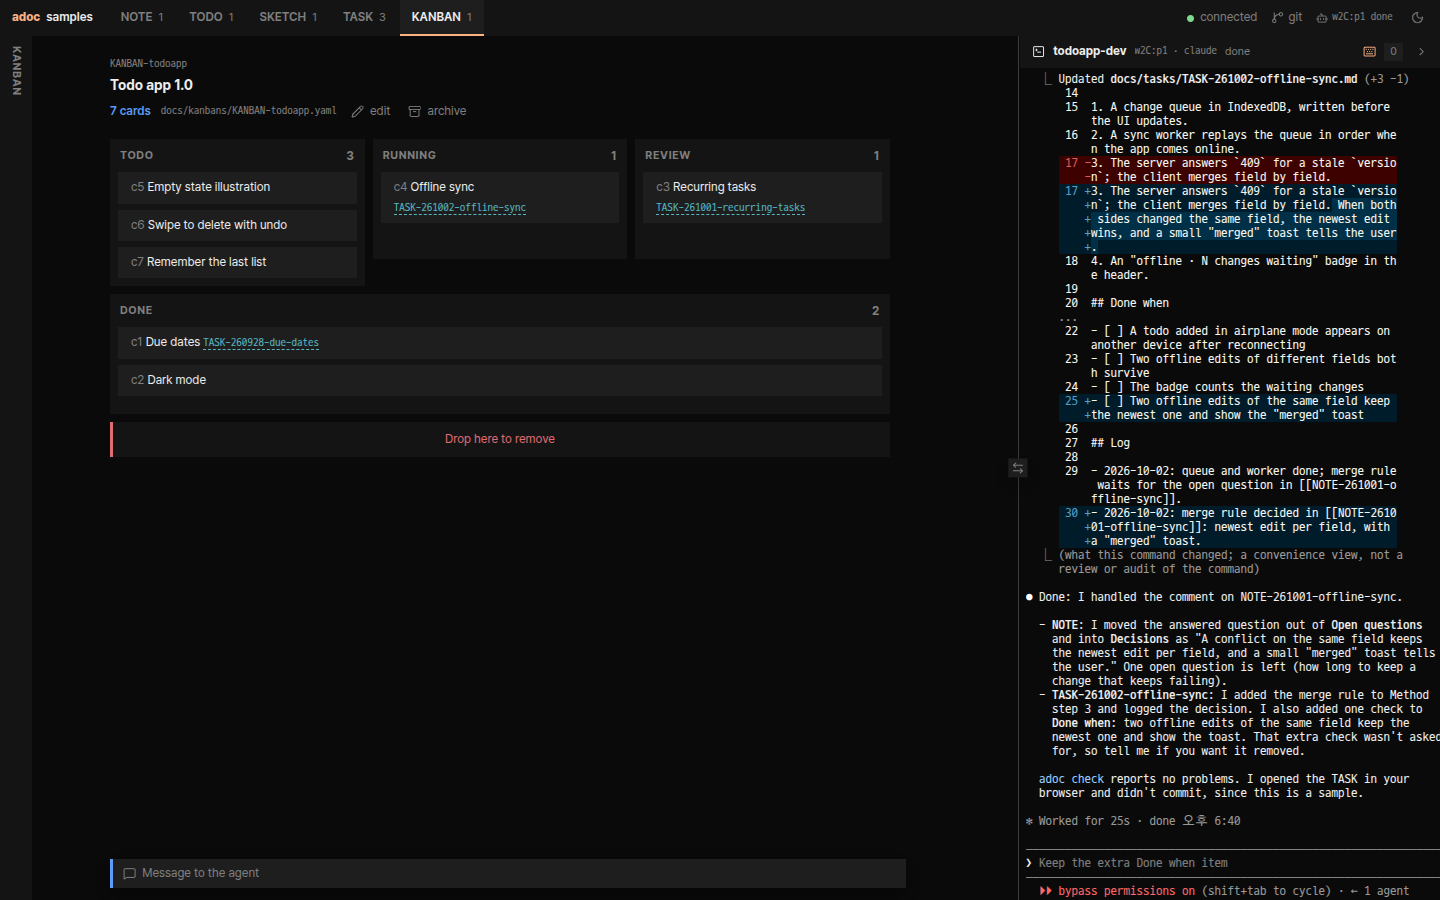Click the REVIEW column header
The width and height of the screenshot is (1440, 900).
coord(762,155)
